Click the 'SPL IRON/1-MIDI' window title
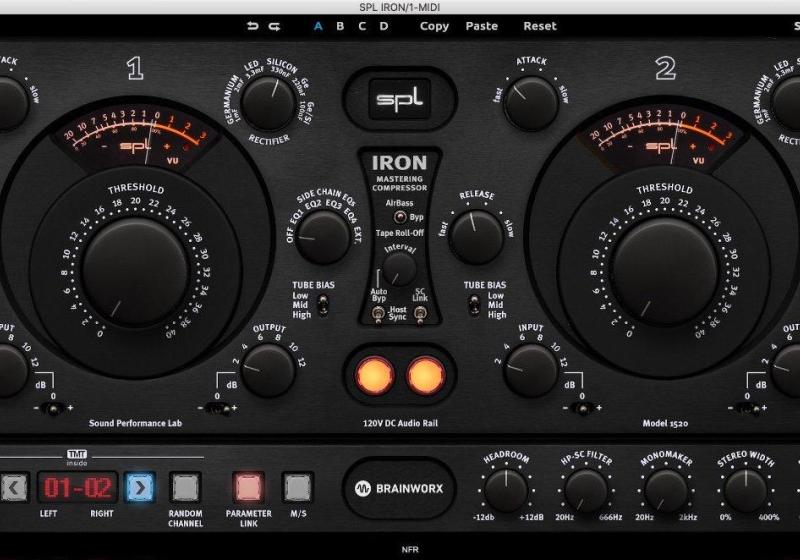Viewport: 800px width, 560px height. (x=399, y=7)
